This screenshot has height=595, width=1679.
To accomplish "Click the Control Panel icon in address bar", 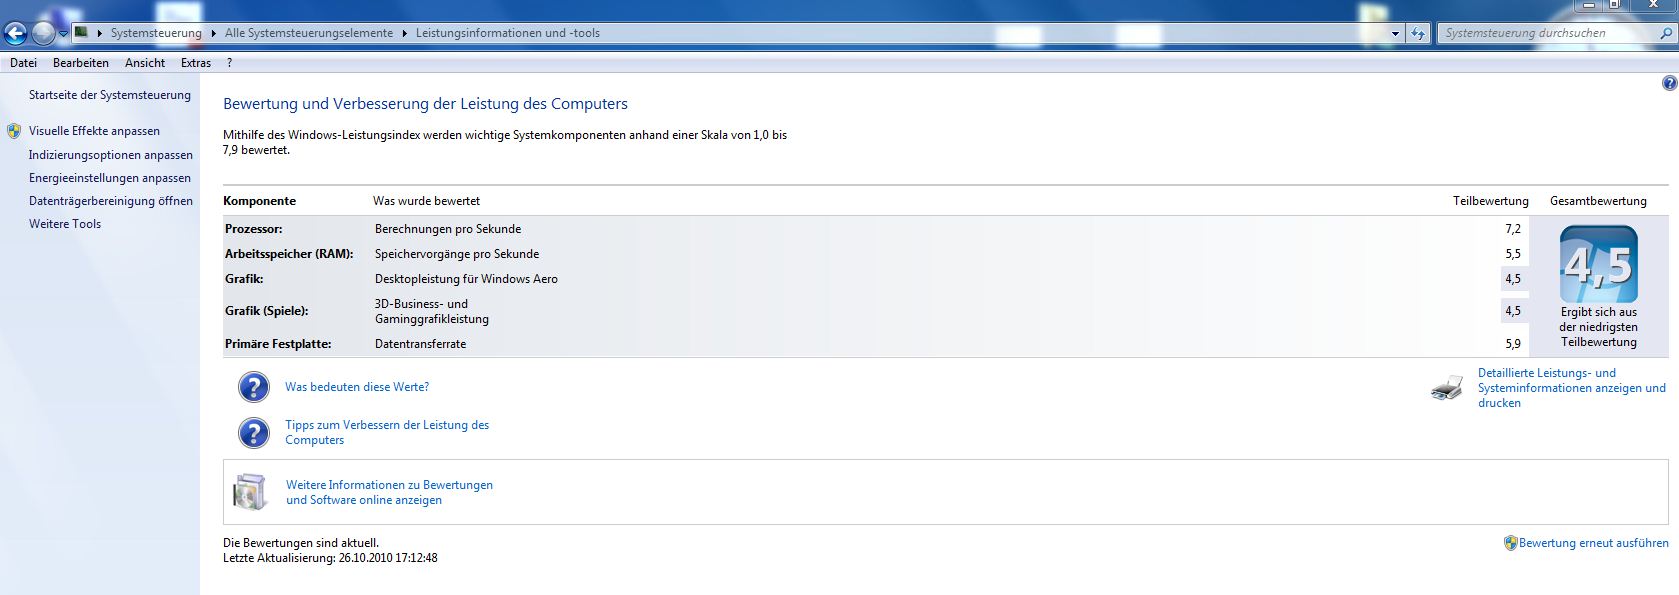I will click(82, 32).
